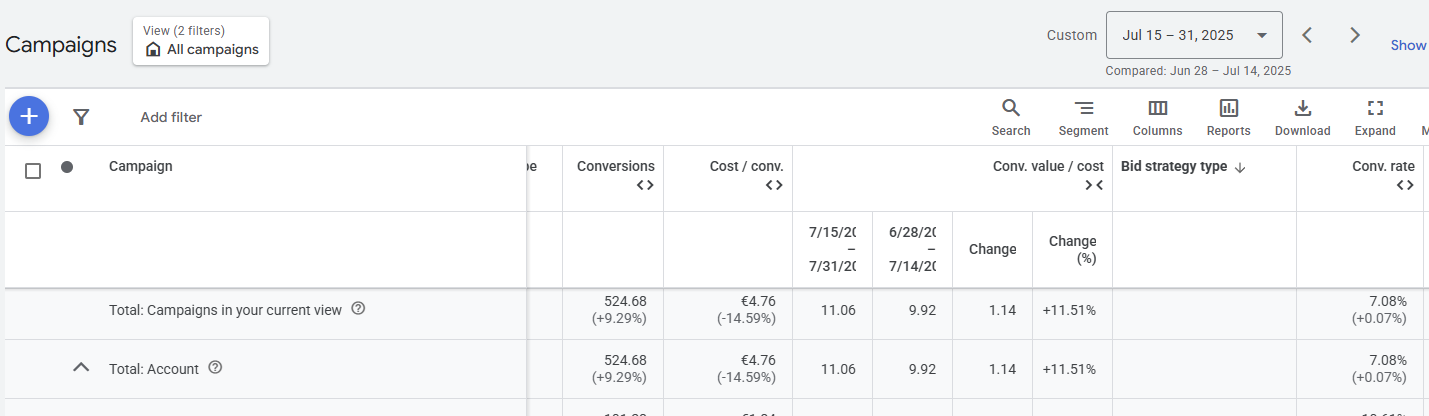Expand the table to full screen
This screenshot has height=416, width=1429.
click(x=1375, y=117)
